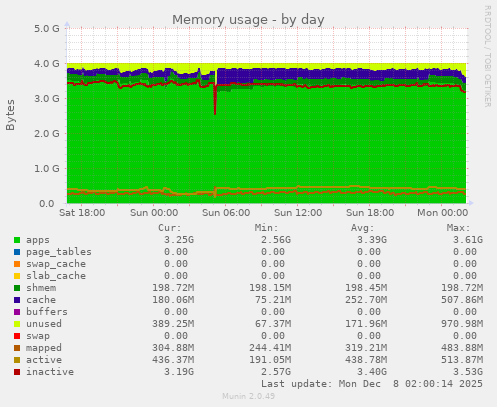Click the 'apps' legend label
This screenshot has height=407, width=497.
[38, 240]
